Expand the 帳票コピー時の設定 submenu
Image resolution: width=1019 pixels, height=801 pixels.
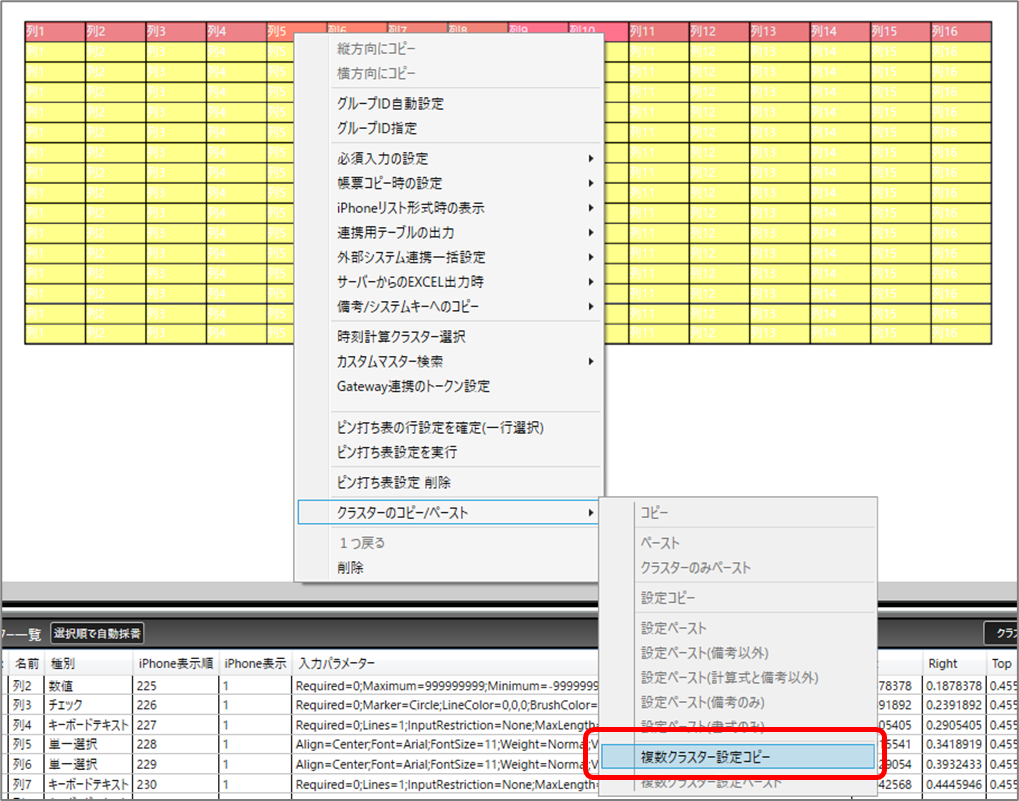[x=389, y=183]
